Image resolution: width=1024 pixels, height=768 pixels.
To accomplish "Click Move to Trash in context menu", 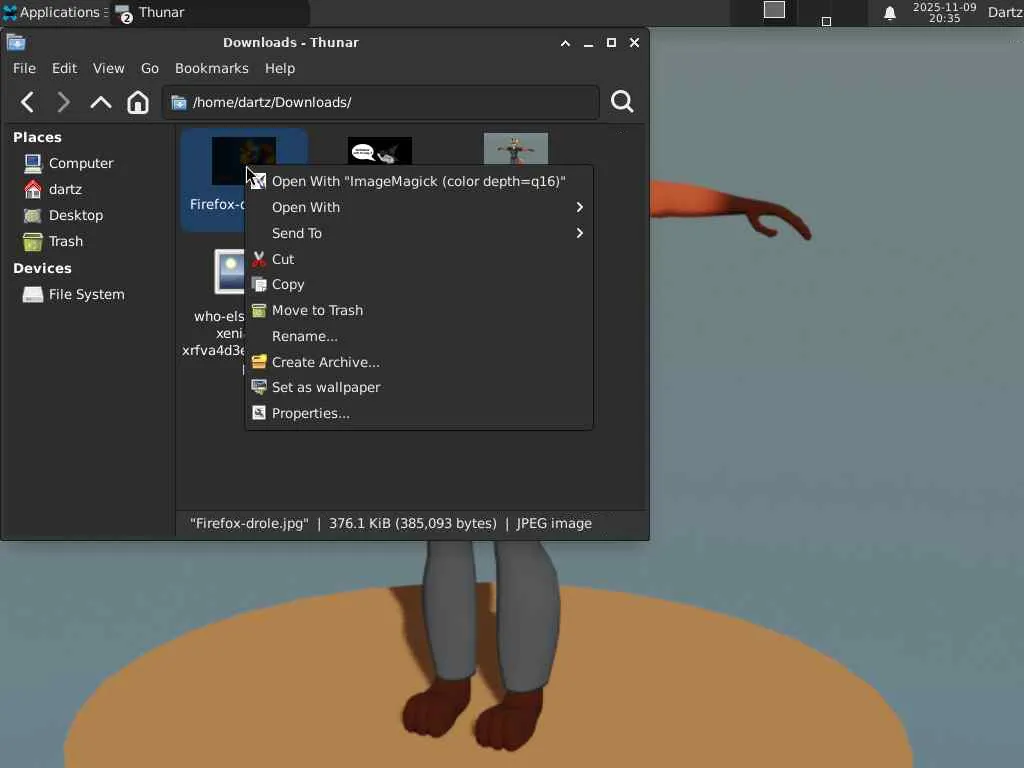I will (x=317, y=310).
